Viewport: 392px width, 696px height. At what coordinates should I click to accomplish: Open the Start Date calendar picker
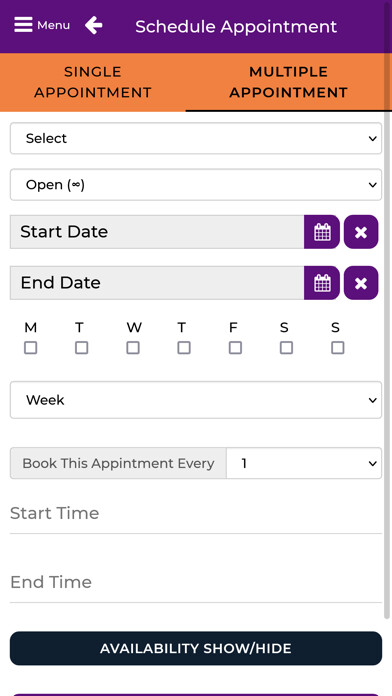(322, 232)
